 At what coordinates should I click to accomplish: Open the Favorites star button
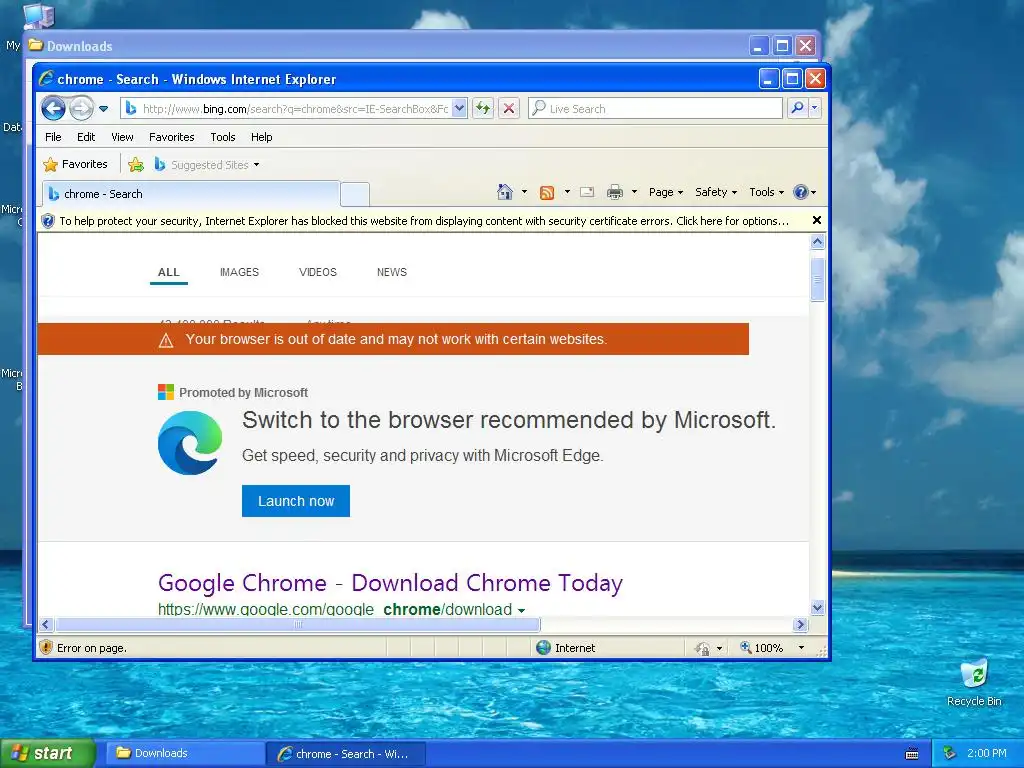pyautogui.click(x=74, y=165)
